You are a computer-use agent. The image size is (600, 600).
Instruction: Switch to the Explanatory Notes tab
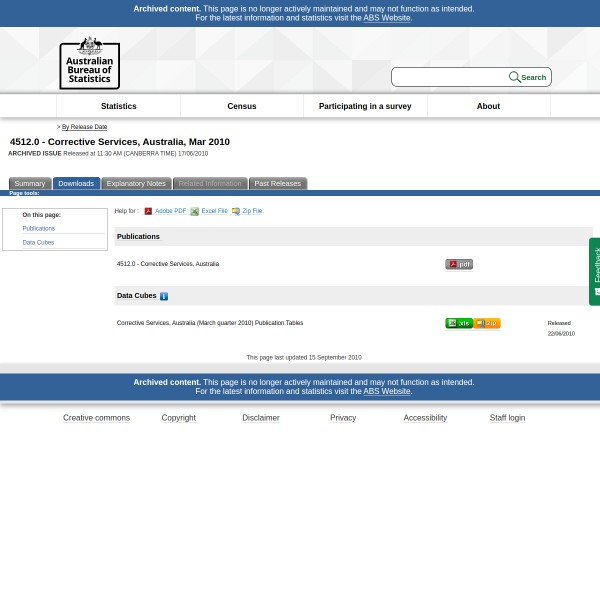[136, 183]
